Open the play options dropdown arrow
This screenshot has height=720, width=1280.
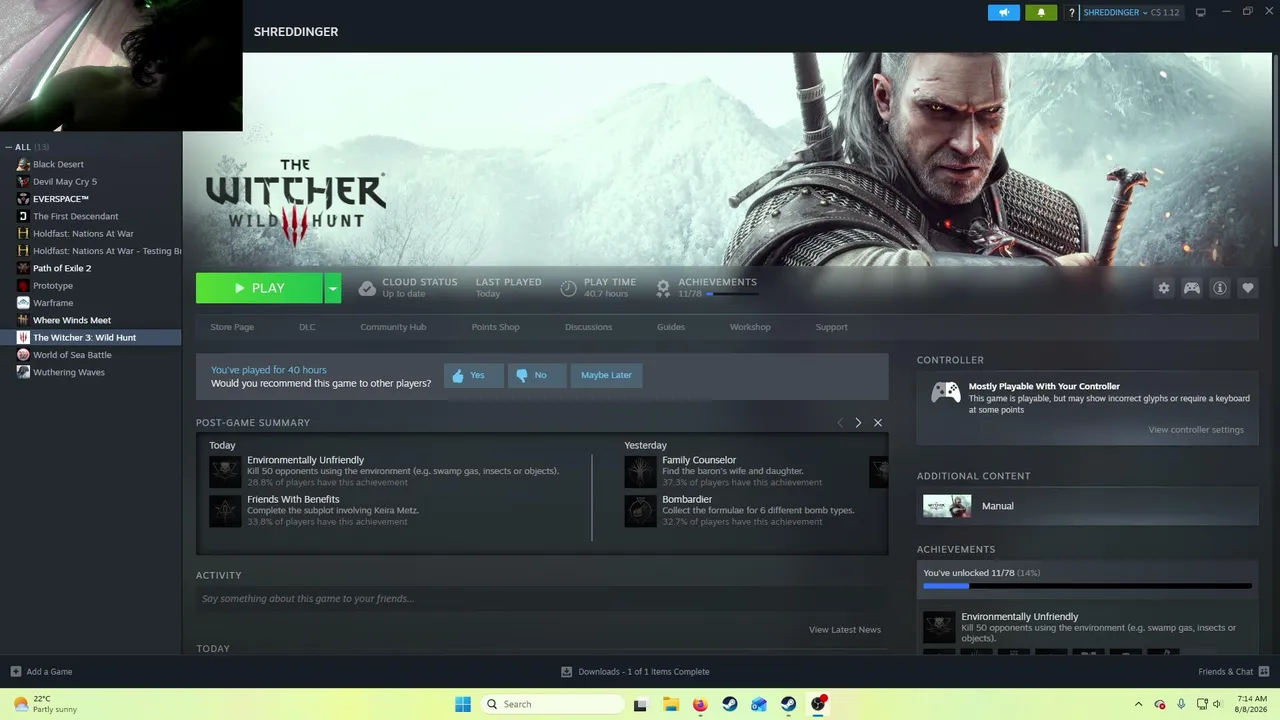click(333, 288)
